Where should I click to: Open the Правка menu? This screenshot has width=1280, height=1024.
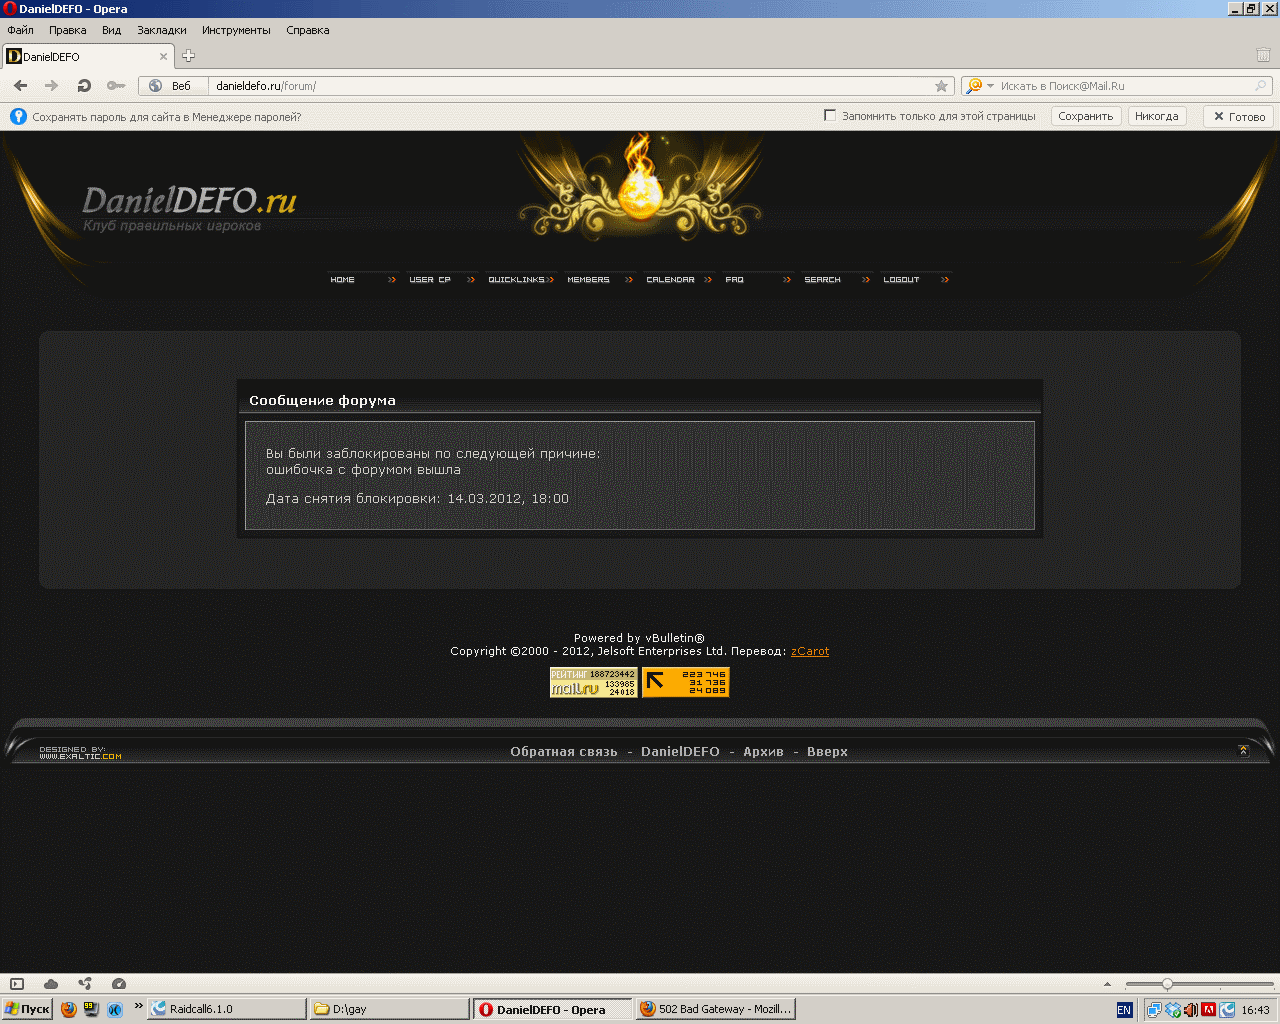point(68,30)
